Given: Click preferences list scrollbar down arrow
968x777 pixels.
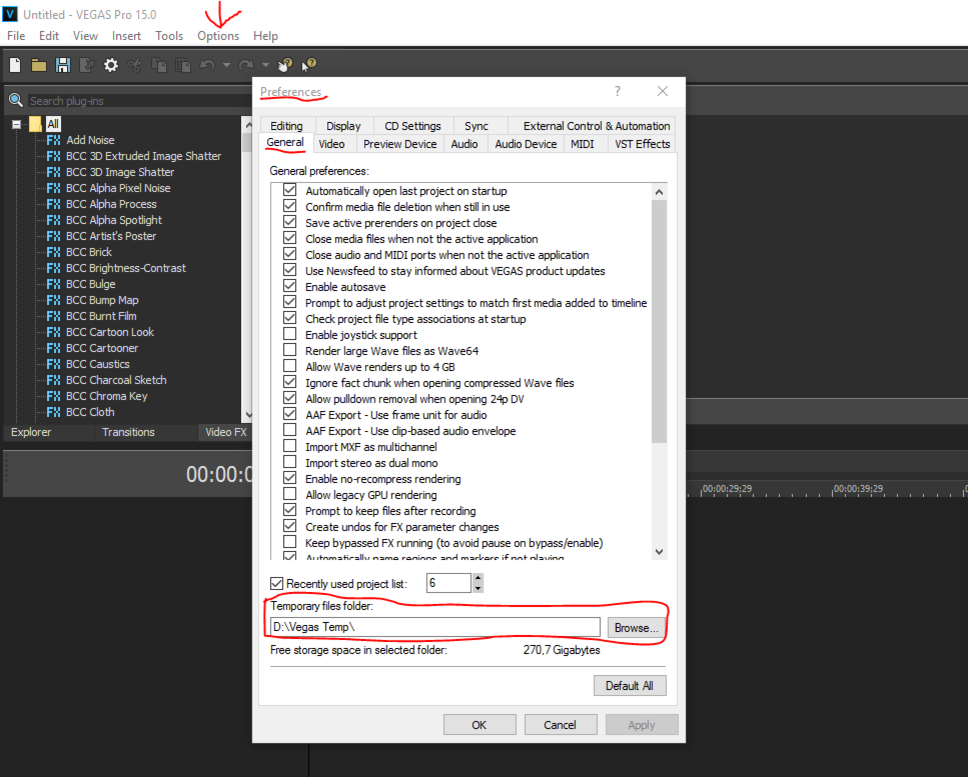Looking at the screenshot, I should tap(659, 552).
